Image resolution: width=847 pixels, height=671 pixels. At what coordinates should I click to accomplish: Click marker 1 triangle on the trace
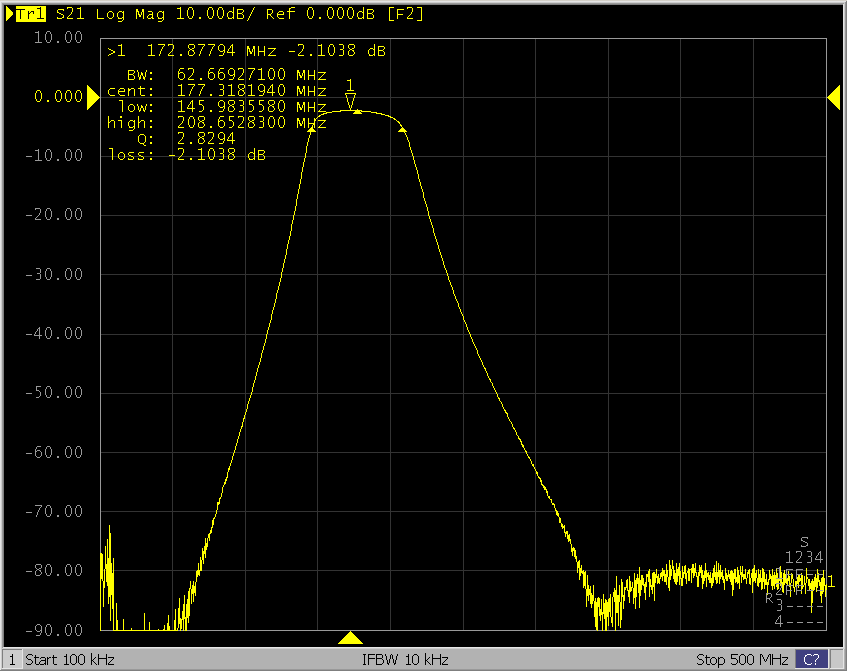[350, 101]
